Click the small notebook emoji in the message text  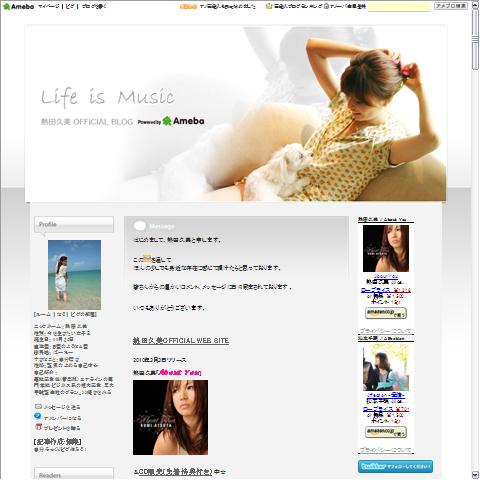147,258
